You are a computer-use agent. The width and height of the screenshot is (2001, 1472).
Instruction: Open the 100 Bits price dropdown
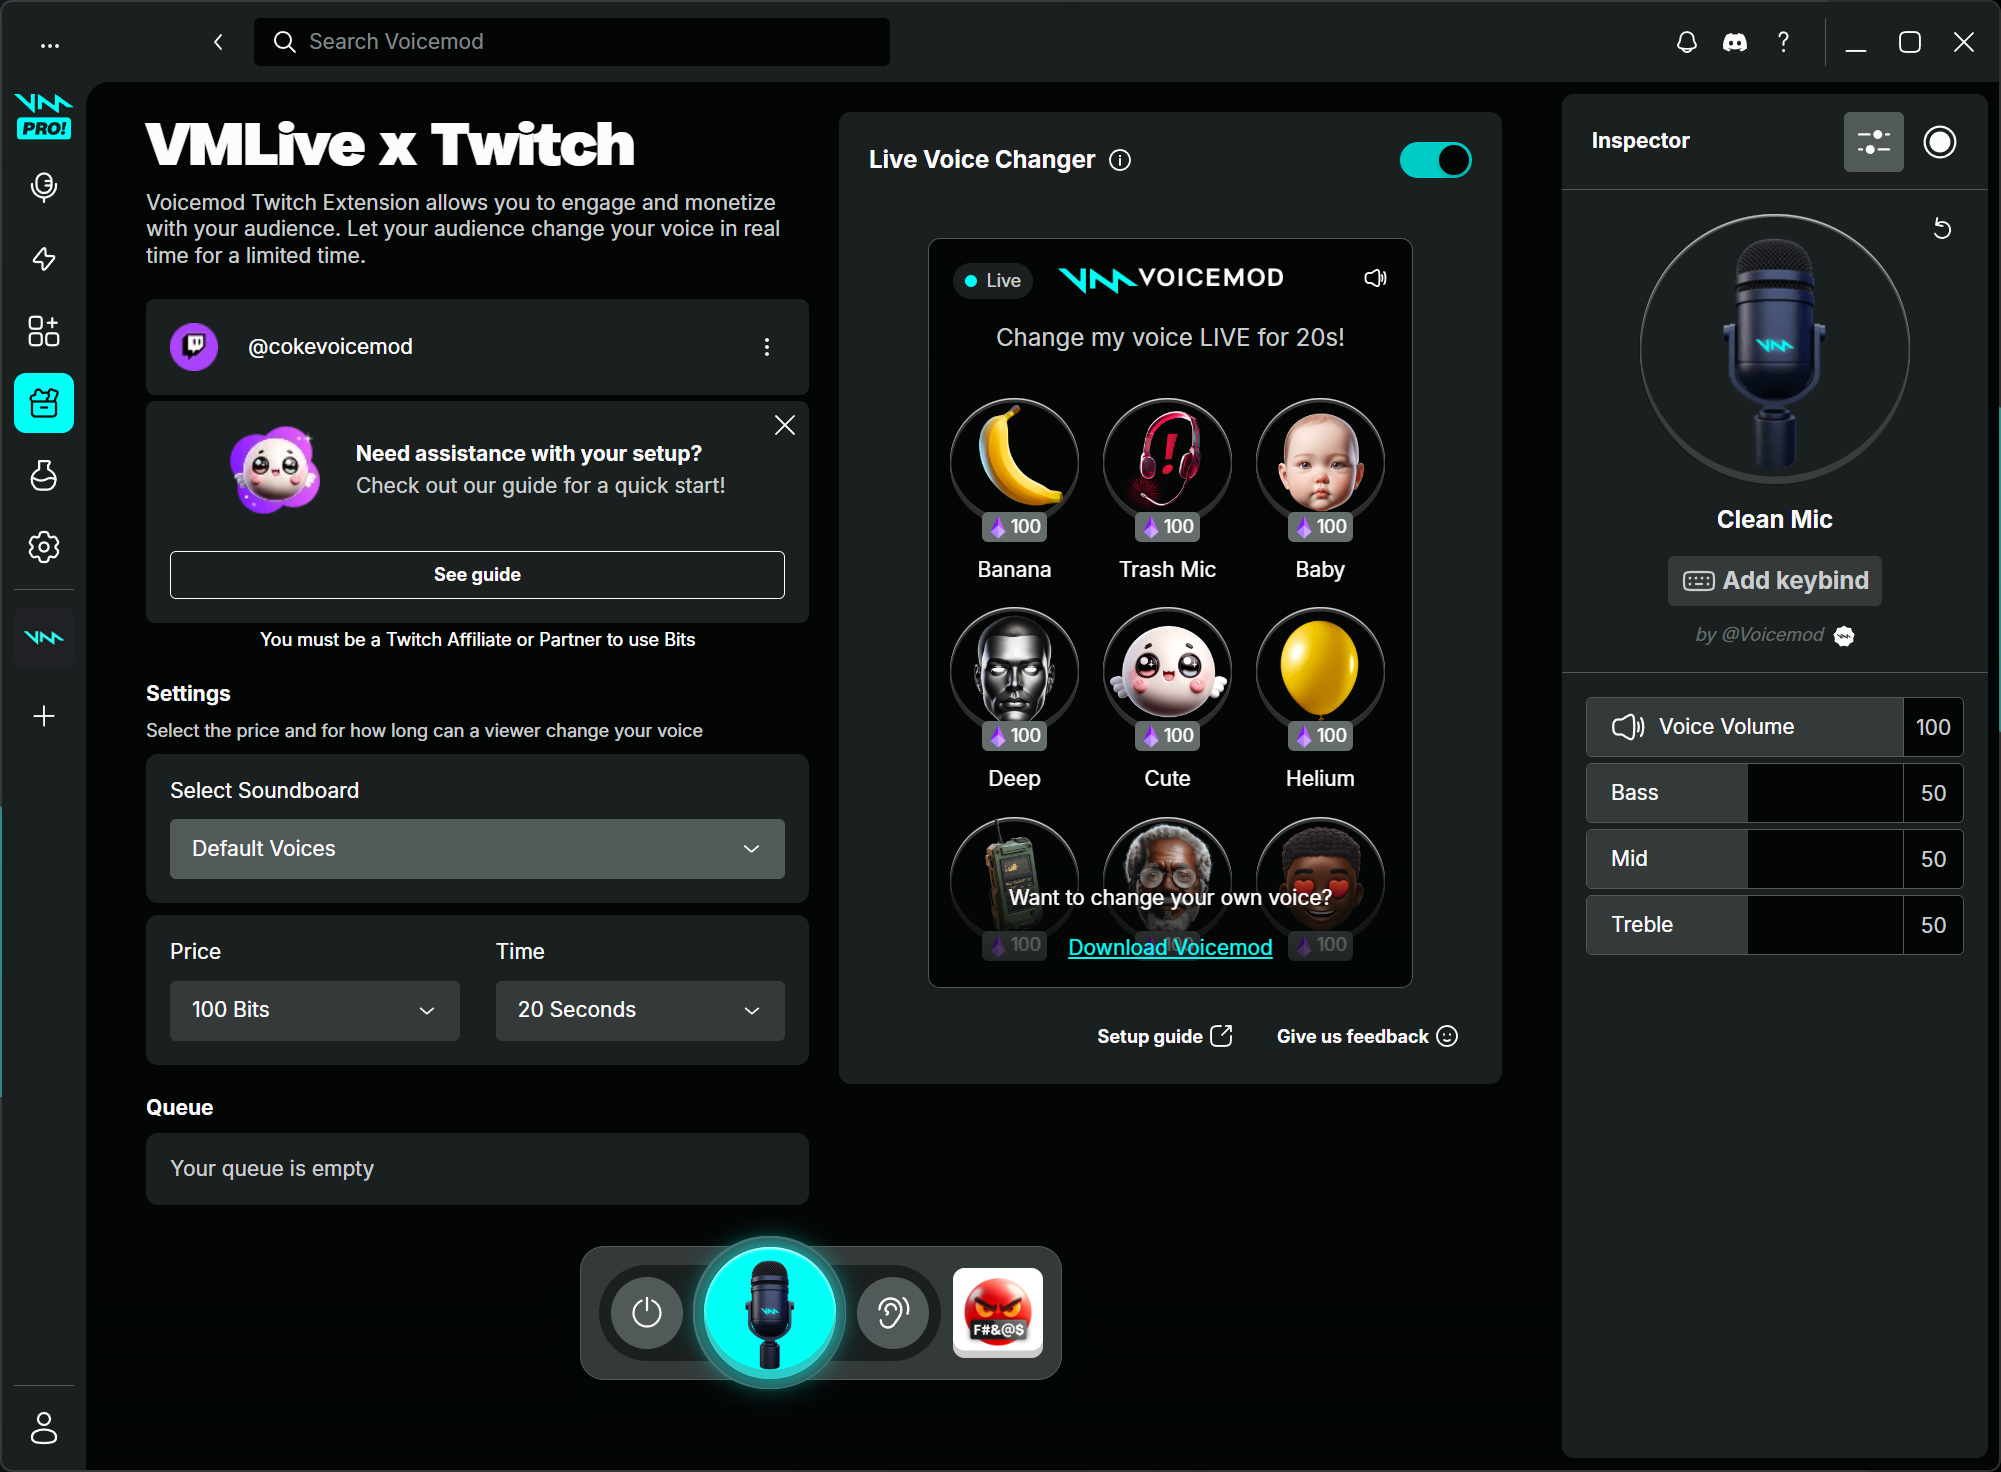(x=314, y=1010)
